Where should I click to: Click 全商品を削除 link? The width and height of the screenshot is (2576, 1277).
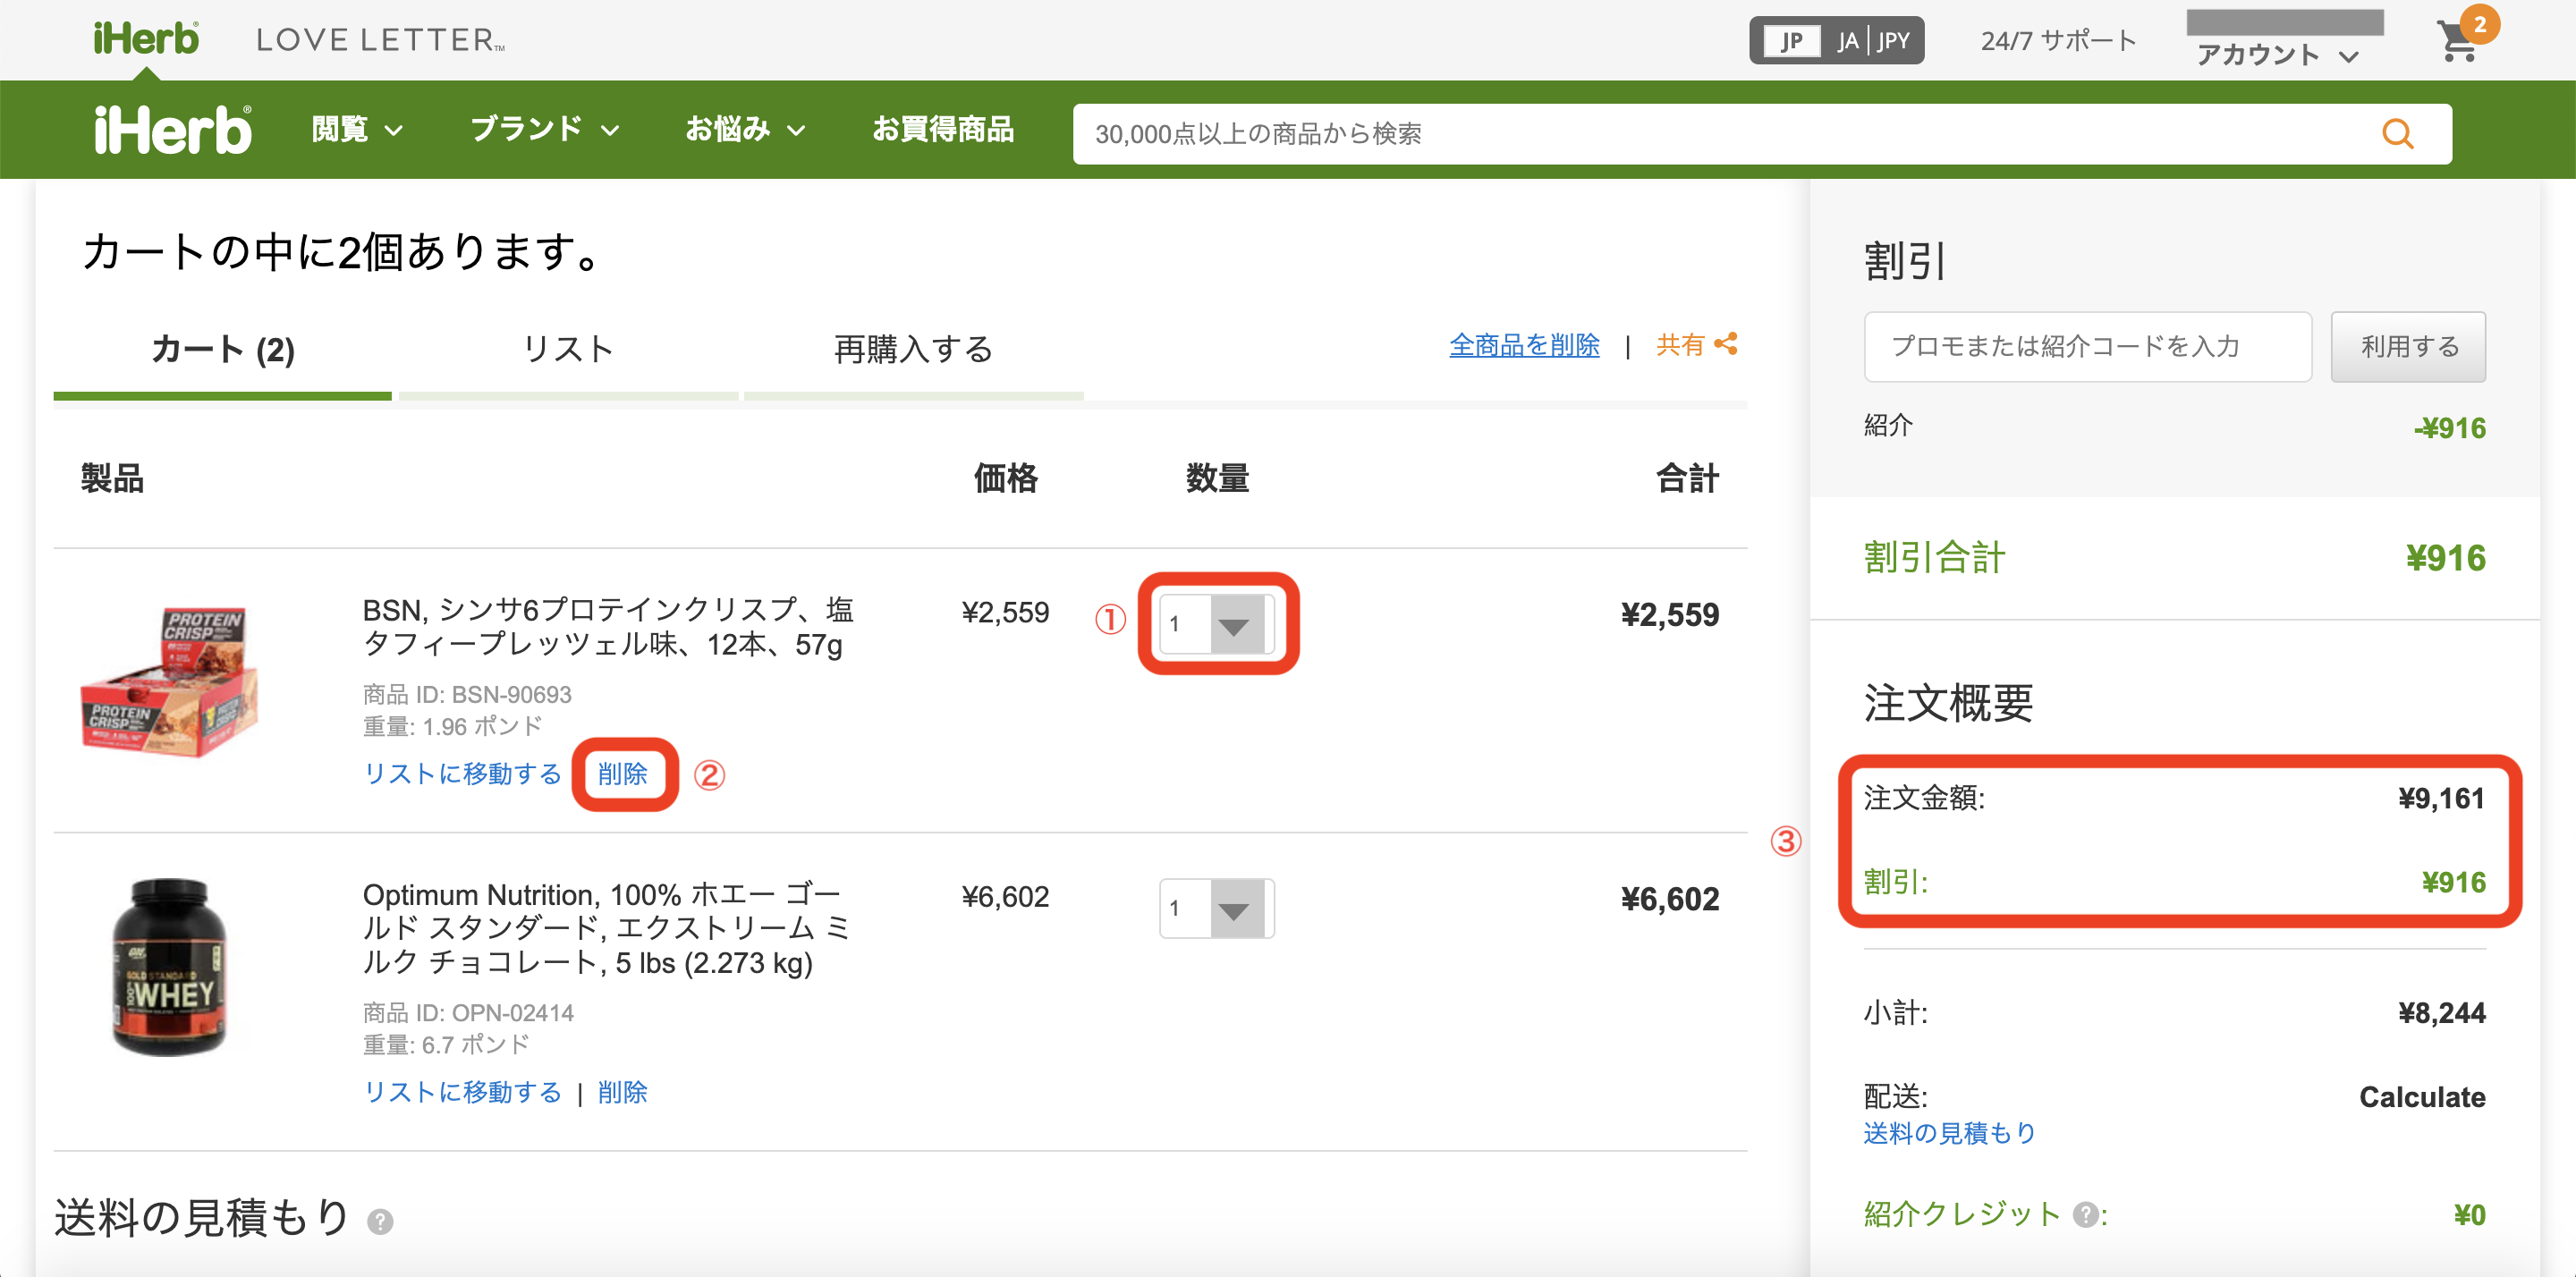1524,345
